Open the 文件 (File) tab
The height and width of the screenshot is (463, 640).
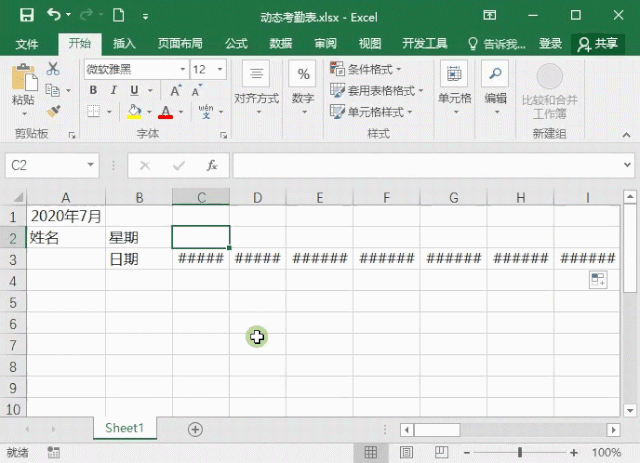27,44
